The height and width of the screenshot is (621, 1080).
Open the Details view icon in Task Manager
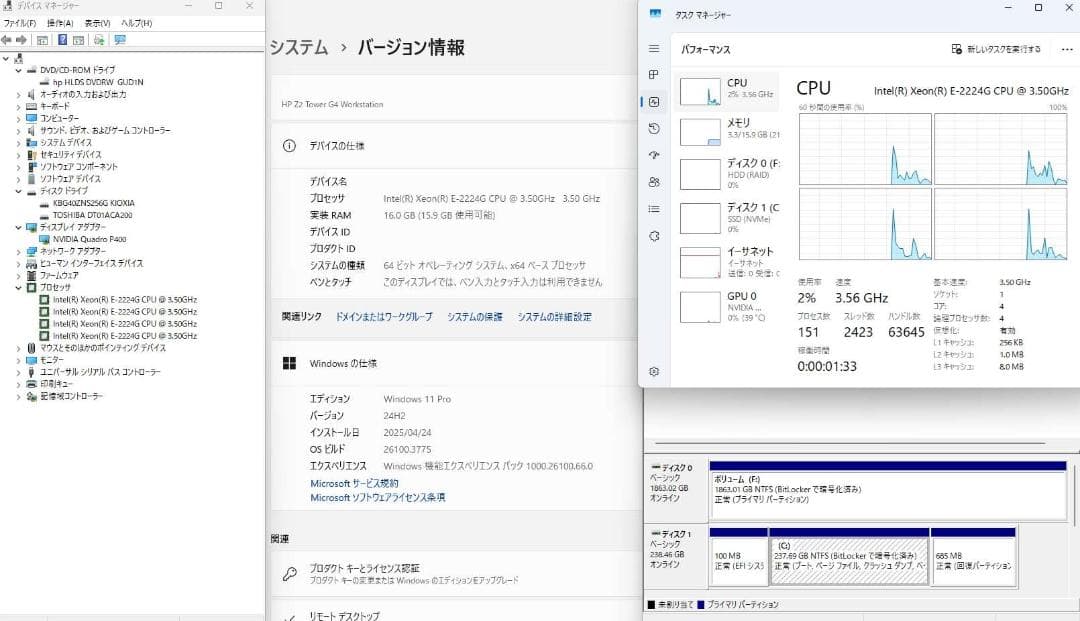[652, 208]
